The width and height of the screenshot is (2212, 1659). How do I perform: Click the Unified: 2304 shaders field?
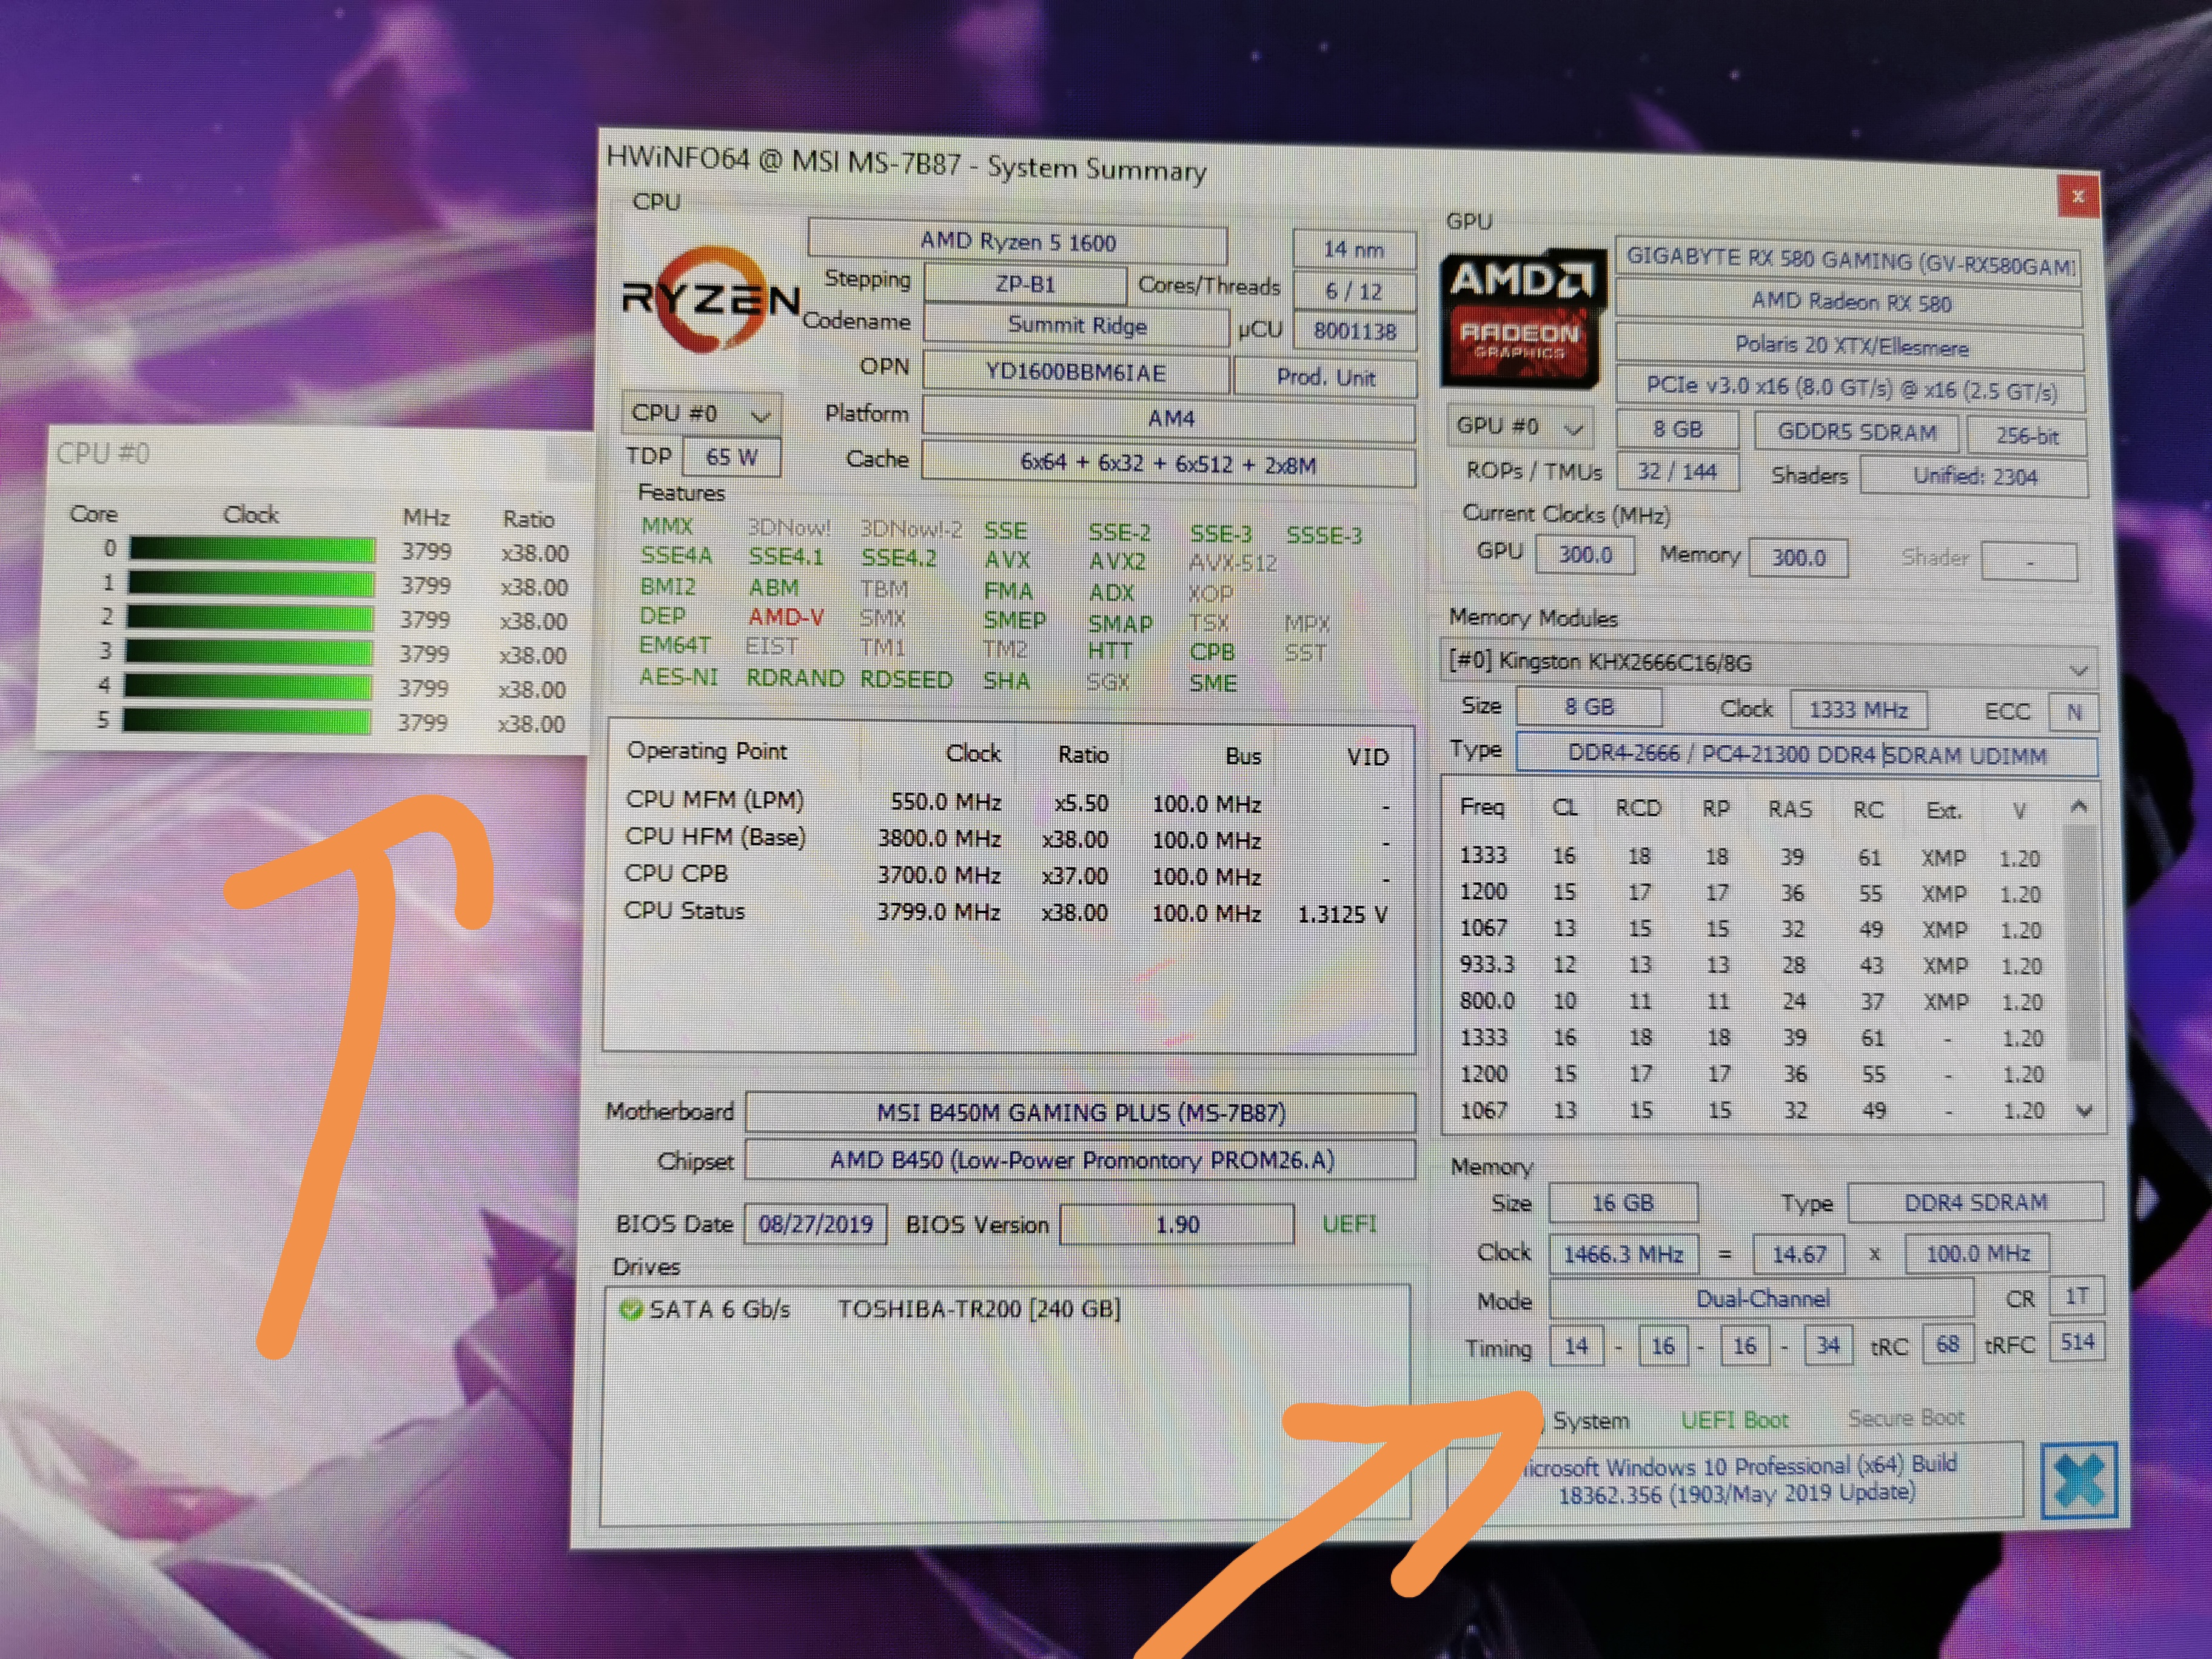click(x=1975, y=476)
